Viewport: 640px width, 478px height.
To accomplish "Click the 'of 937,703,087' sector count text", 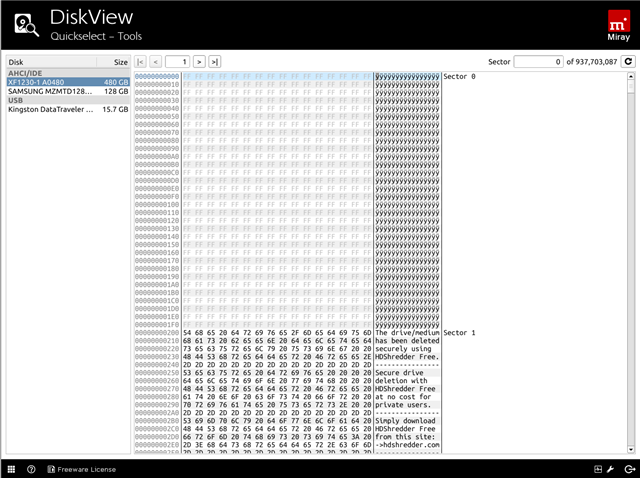I will tap(592, 62).
